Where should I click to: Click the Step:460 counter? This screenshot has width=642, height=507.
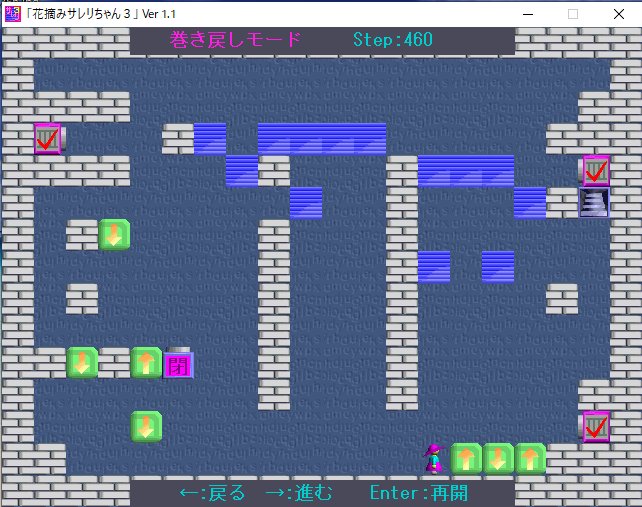(x=392, y=40)
